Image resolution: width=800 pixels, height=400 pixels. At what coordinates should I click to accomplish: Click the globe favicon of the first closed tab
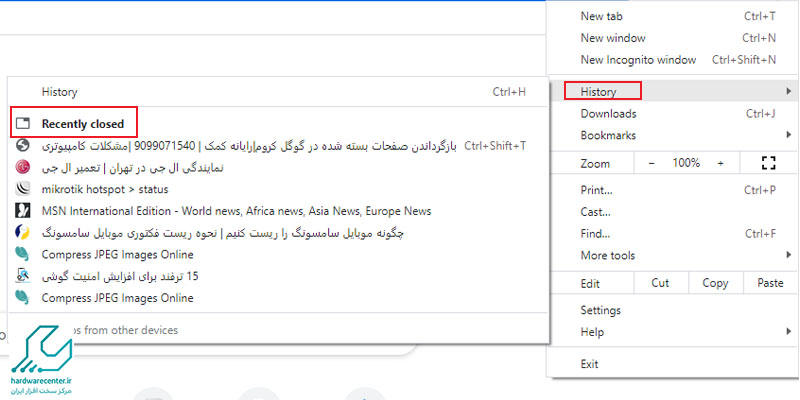click(x=23, y=146)
